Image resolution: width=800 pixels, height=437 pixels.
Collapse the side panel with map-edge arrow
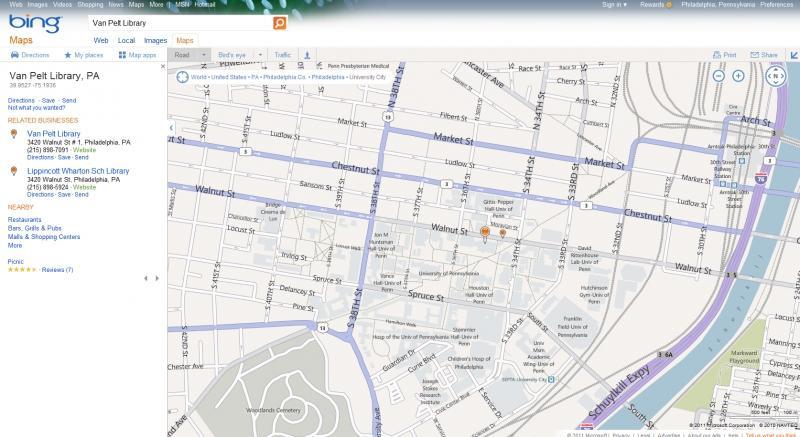pos(171,127)
